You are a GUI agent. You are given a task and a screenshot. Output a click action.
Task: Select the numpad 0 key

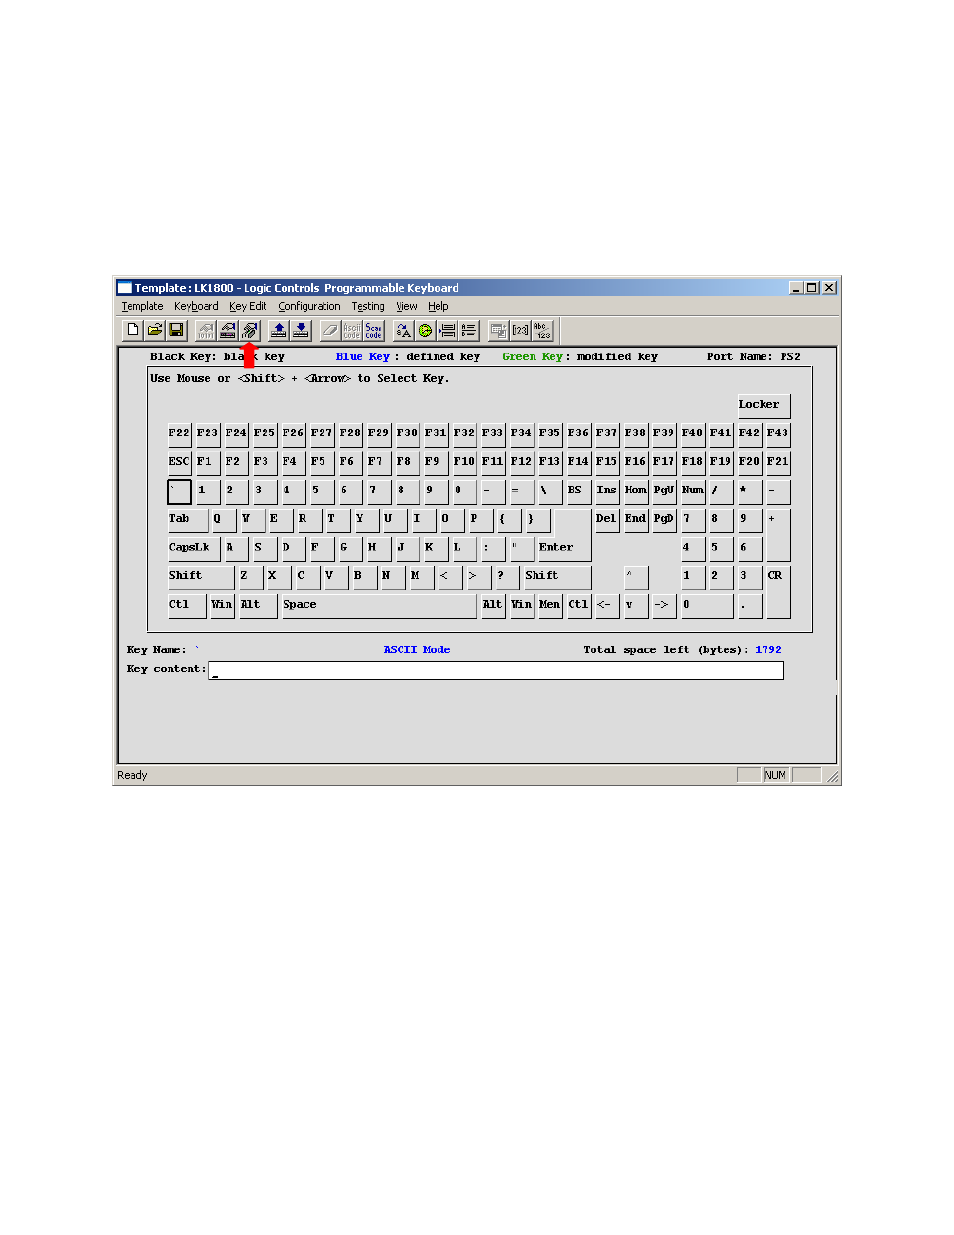(707, 605)
